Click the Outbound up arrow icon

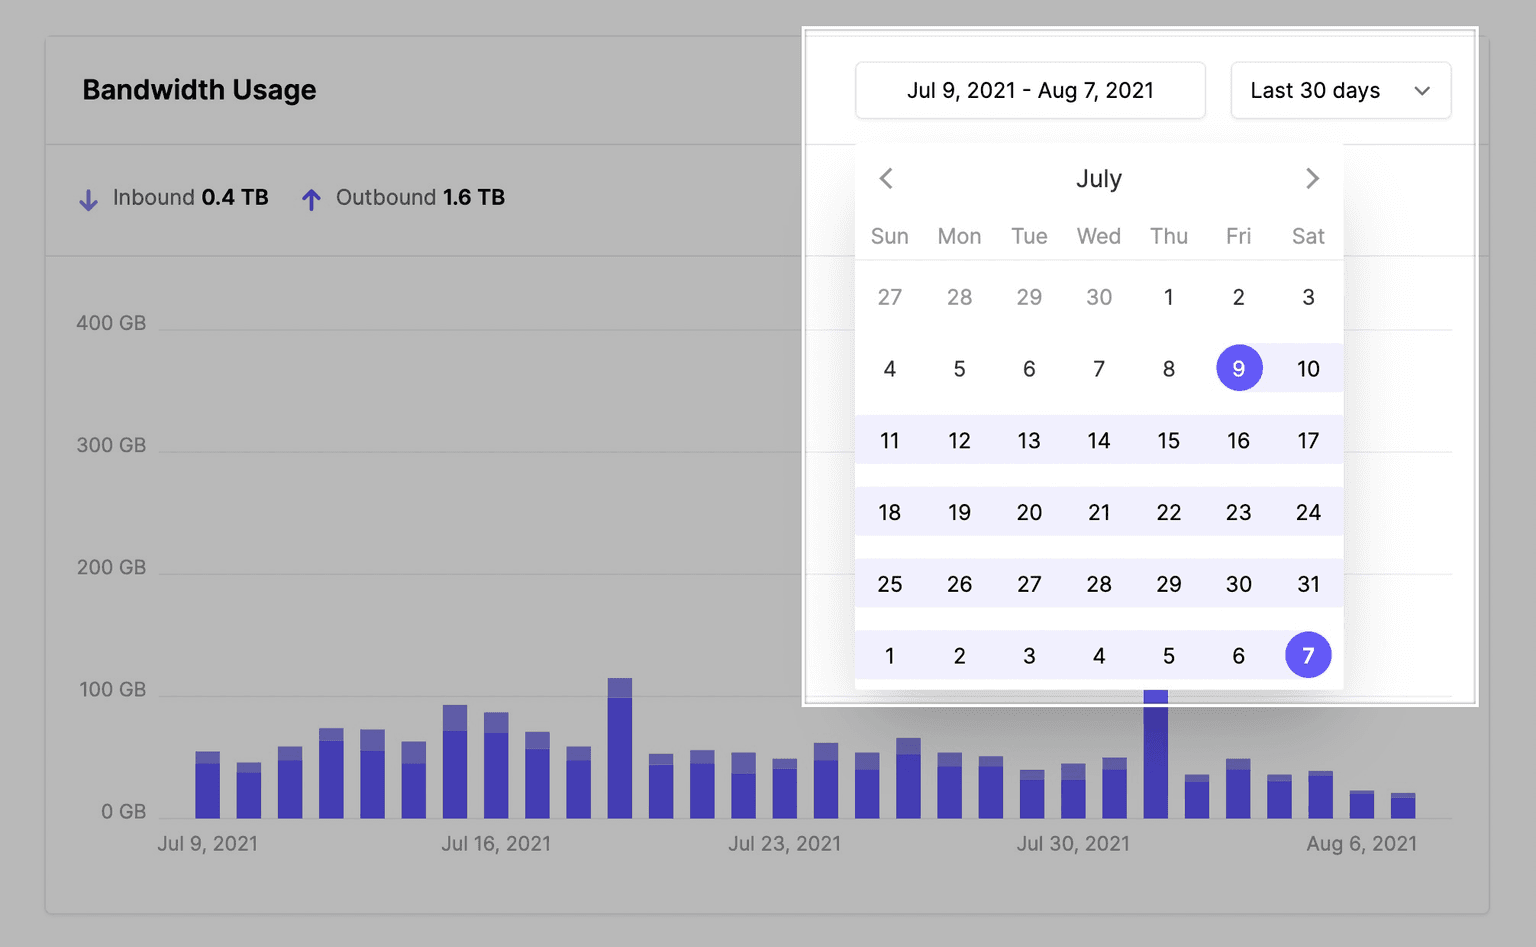pos(311,200)
